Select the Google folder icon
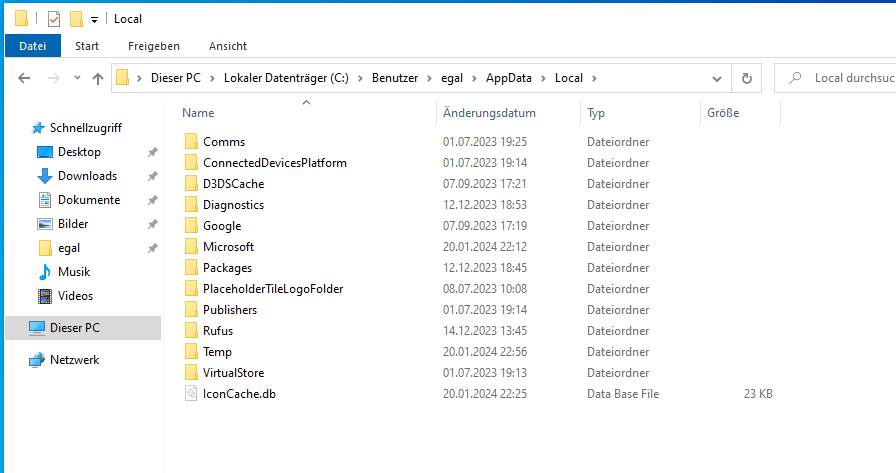The image size is (896, 473). pyautogui.click(x=191, y=226)
